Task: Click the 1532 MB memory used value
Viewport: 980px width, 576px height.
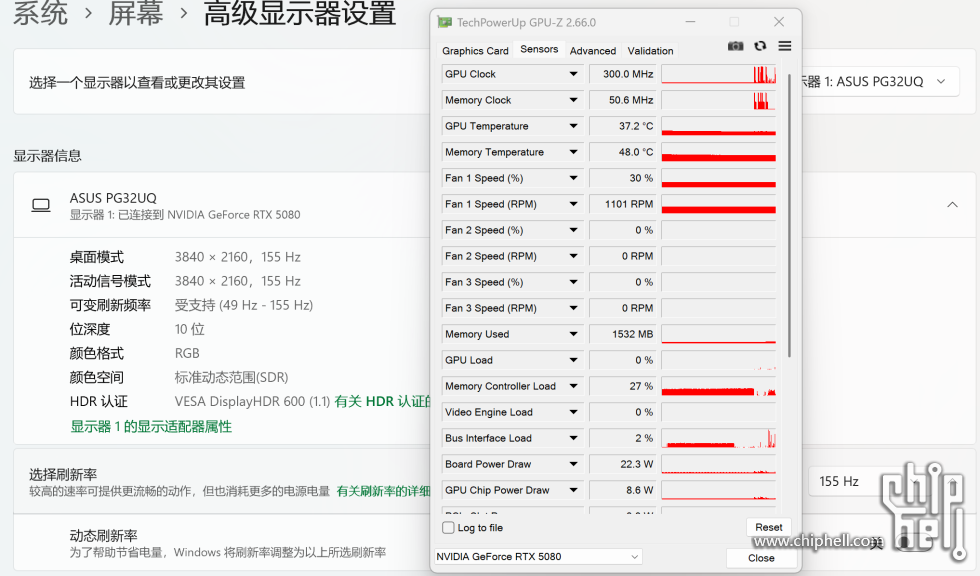Action: pos(622,334)
